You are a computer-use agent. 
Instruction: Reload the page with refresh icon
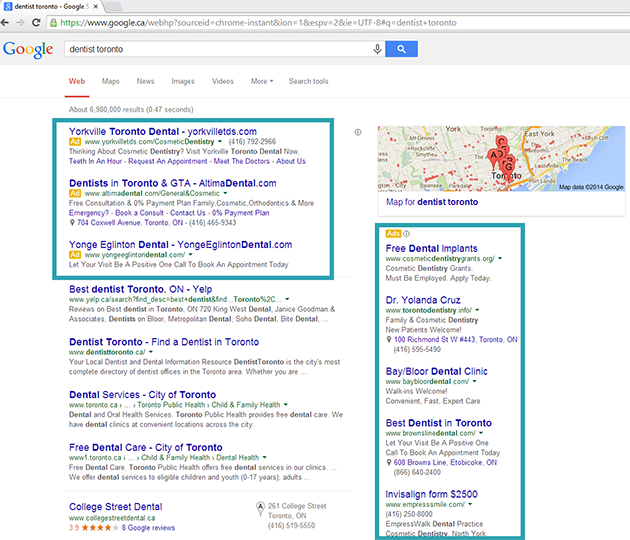(36, 22)
